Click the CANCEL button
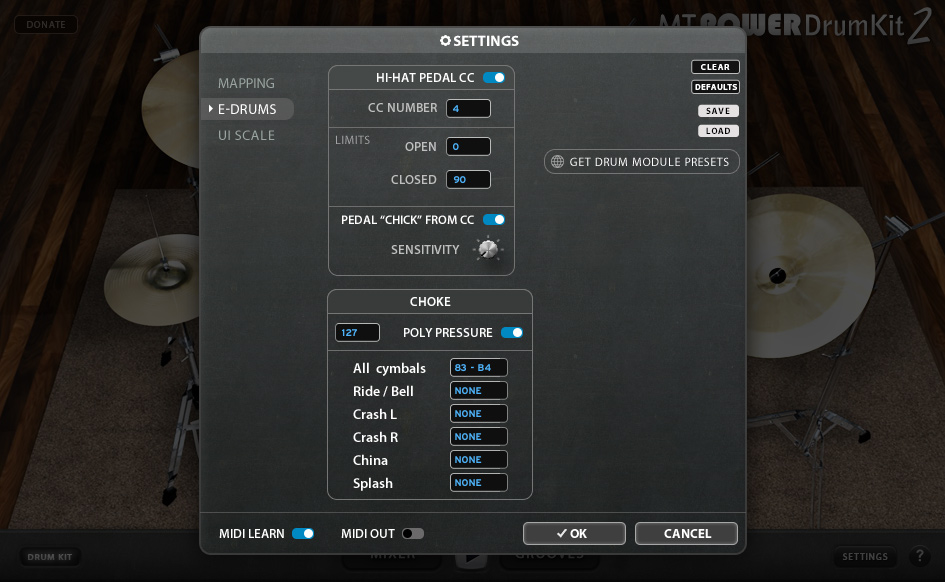Viewport: 945px width, 582px height. (686, 533)
